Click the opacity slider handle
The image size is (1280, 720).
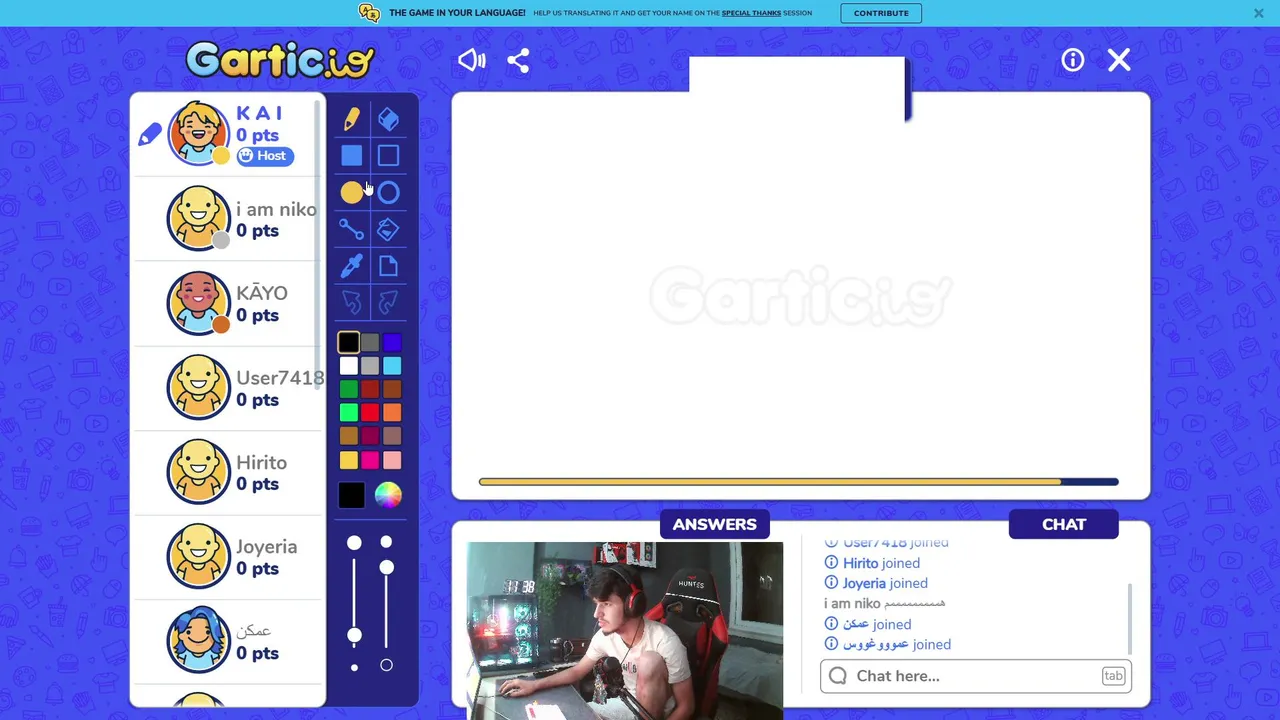pos(386,568)
